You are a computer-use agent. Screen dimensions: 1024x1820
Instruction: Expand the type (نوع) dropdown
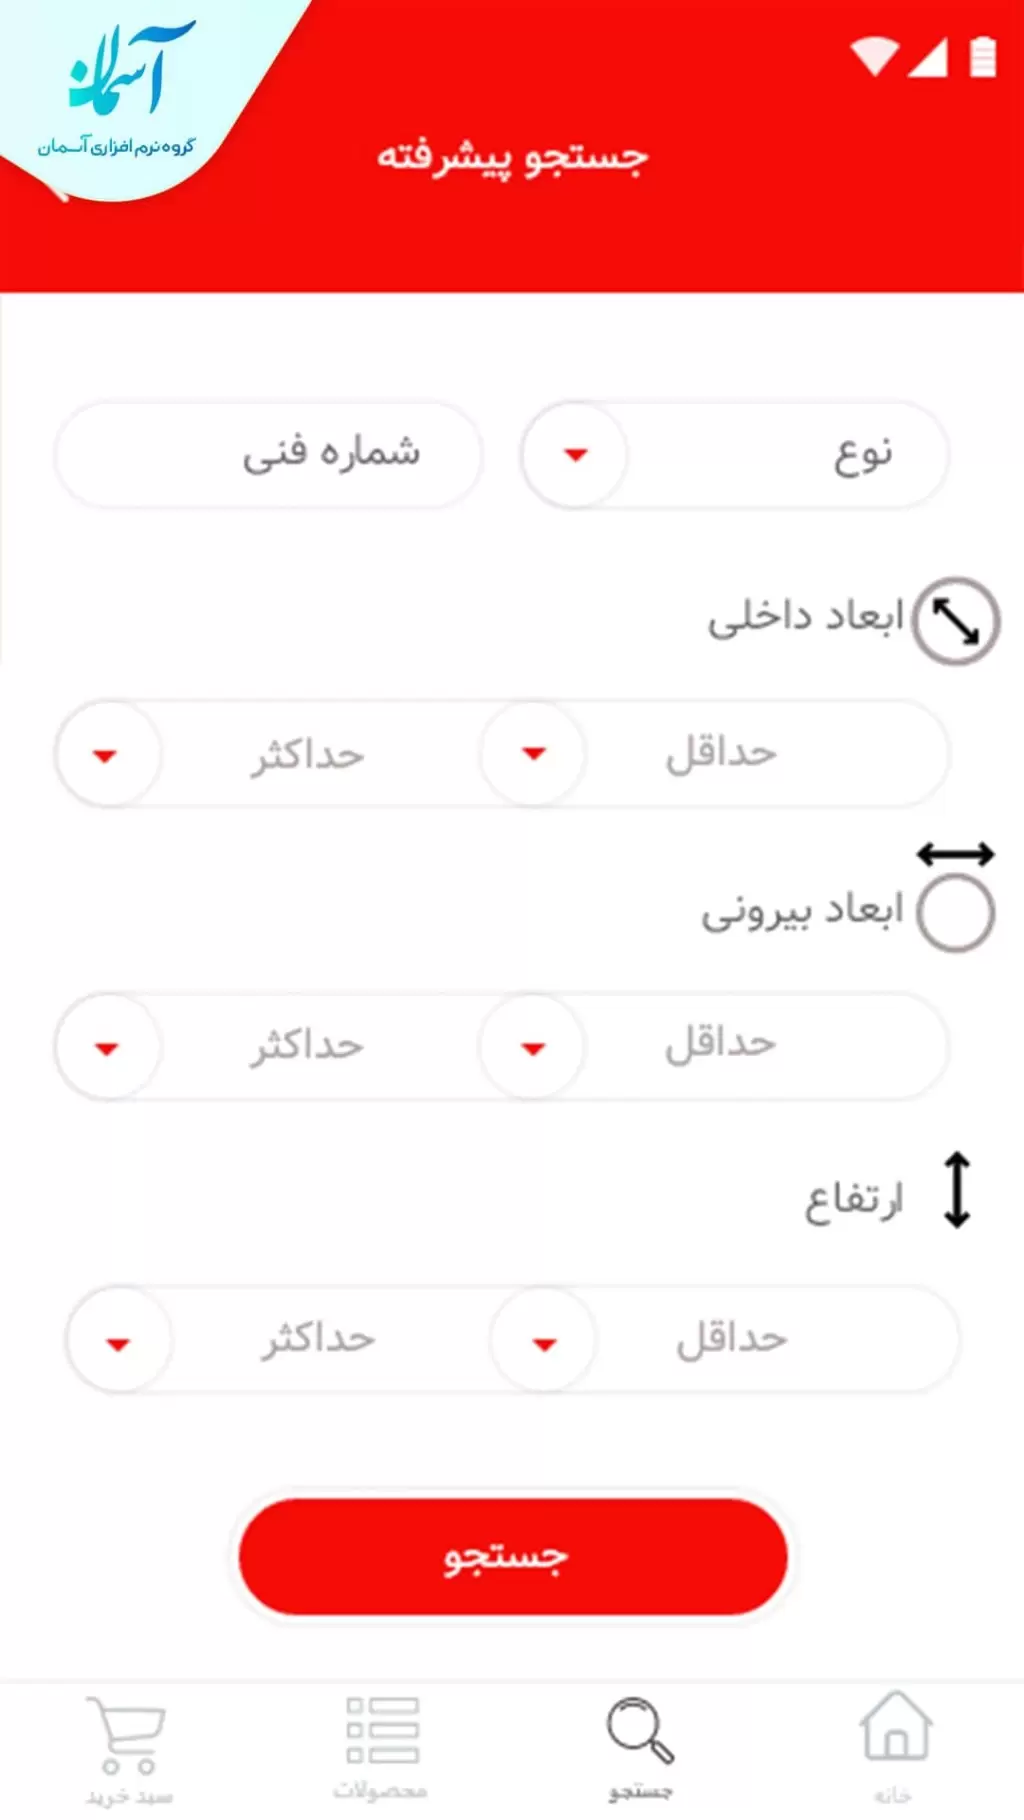coord(575,455)
